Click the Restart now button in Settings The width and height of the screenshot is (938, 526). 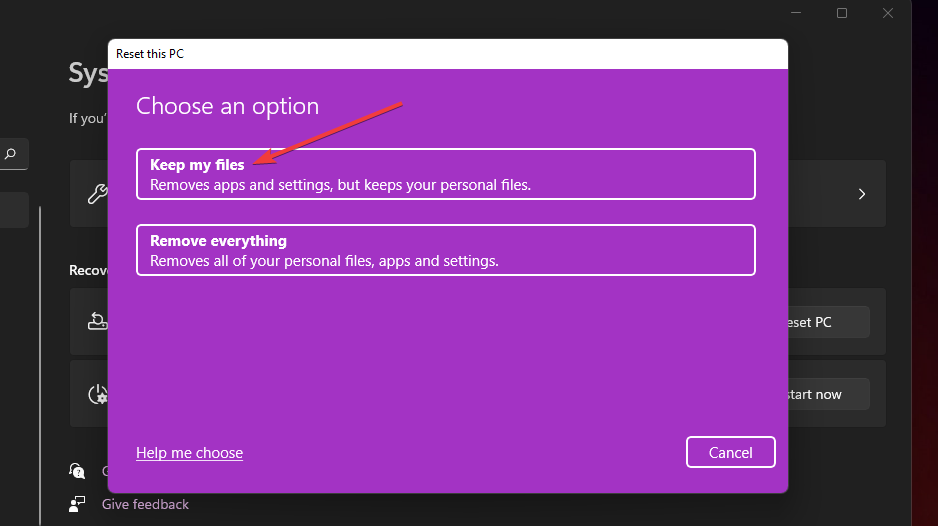coord(828,394)
